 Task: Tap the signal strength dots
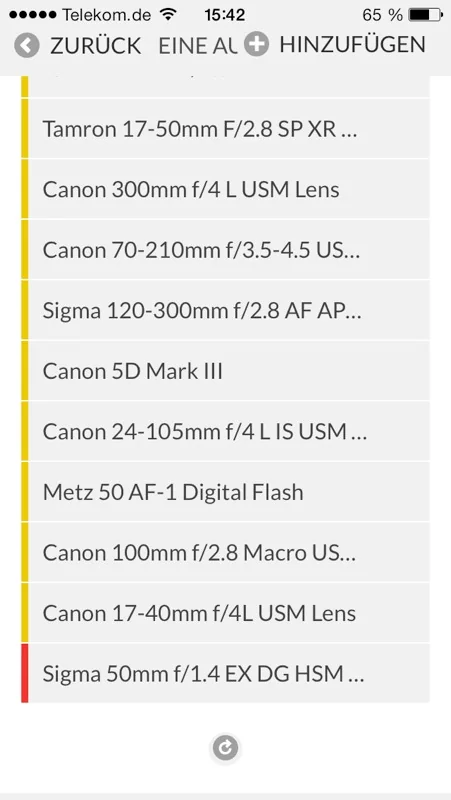[x=33, y=15]
